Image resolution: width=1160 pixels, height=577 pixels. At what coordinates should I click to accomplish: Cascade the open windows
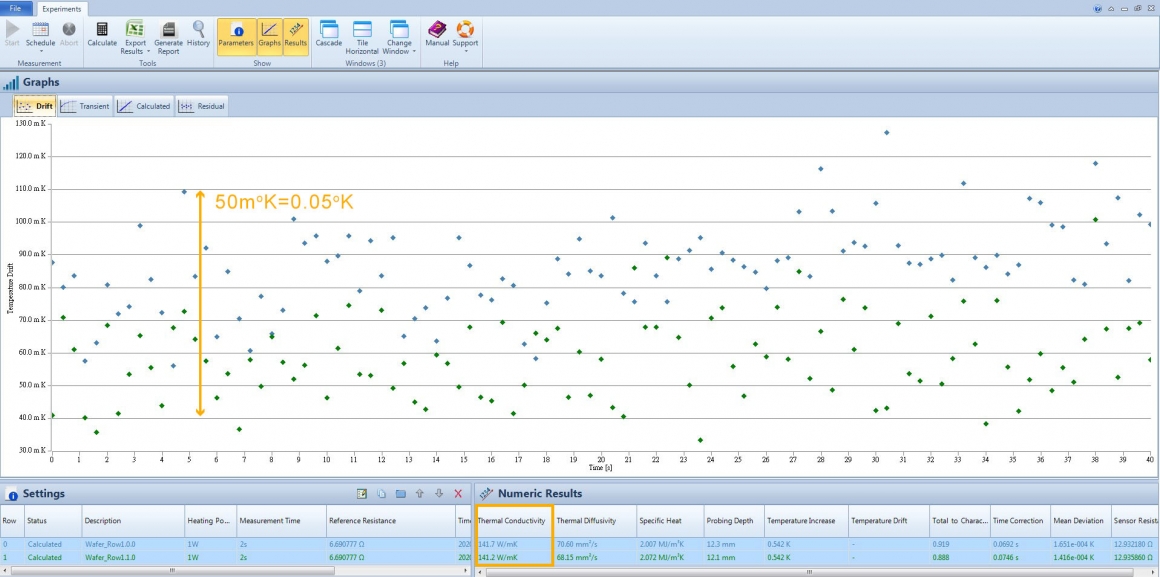[x=328, y=36]
